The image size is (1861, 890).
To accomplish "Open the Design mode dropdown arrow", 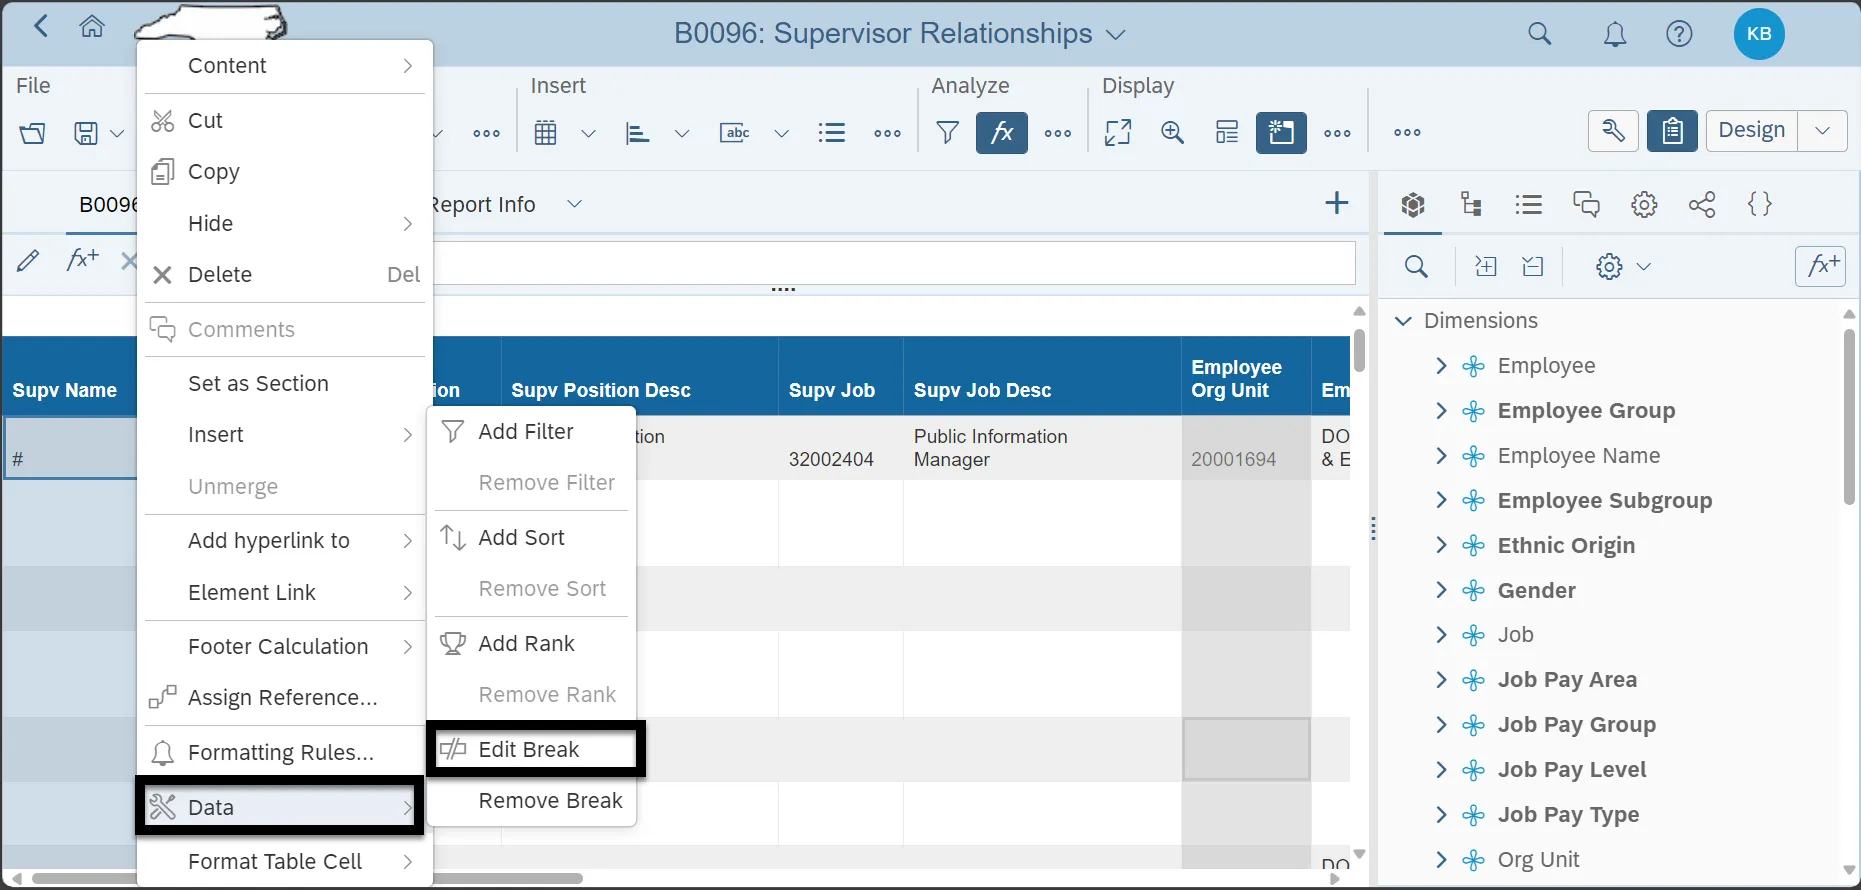I will click(1822, 131).
